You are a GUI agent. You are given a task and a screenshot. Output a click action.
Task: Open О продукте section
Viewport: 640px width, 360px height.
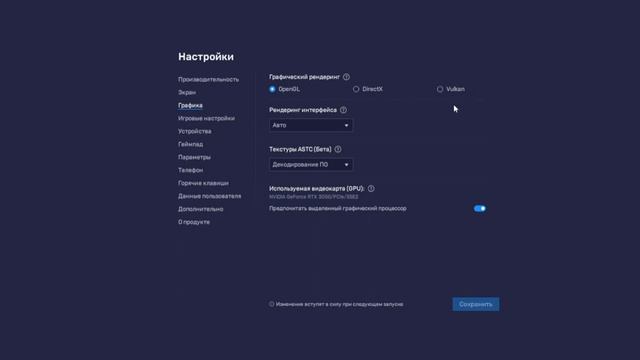click(x=194, y=222)
